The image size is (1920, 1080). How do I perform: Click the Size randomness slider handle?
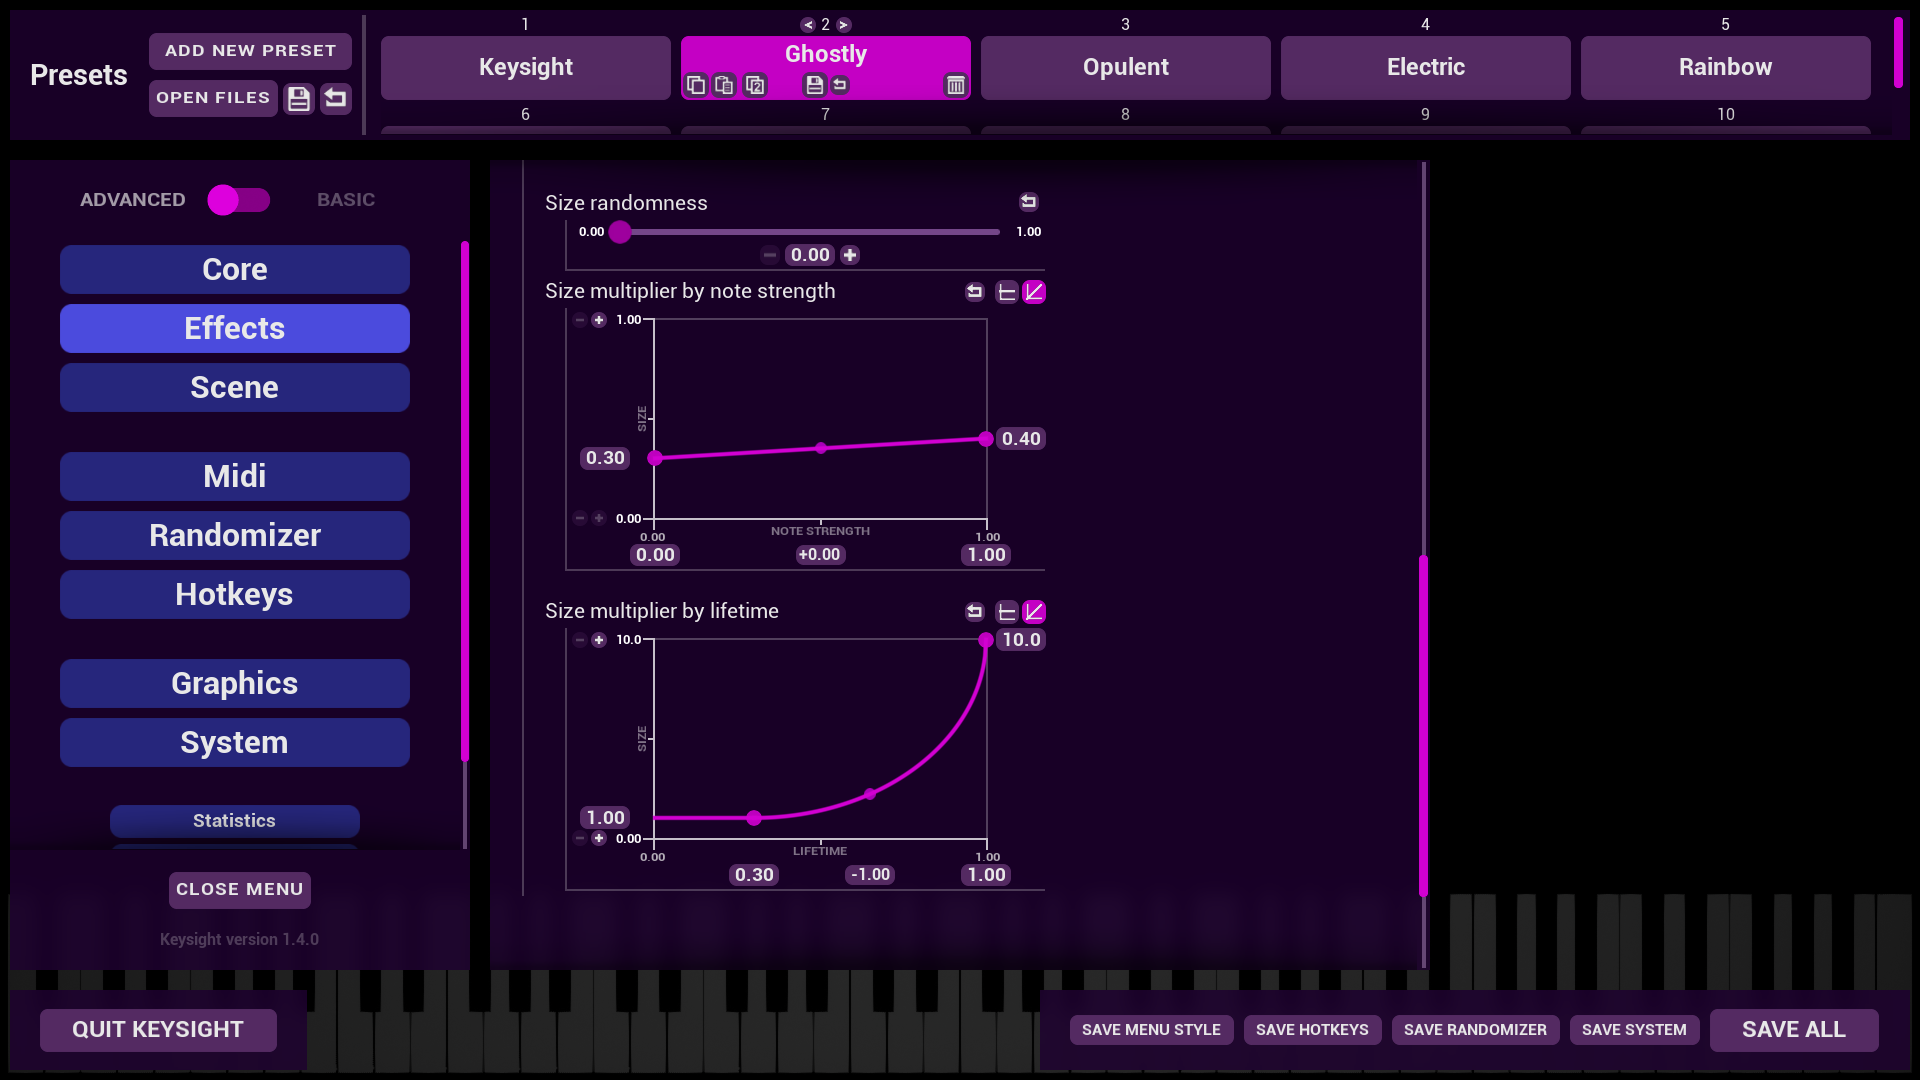pyautogui.click(x=620, y=232)
